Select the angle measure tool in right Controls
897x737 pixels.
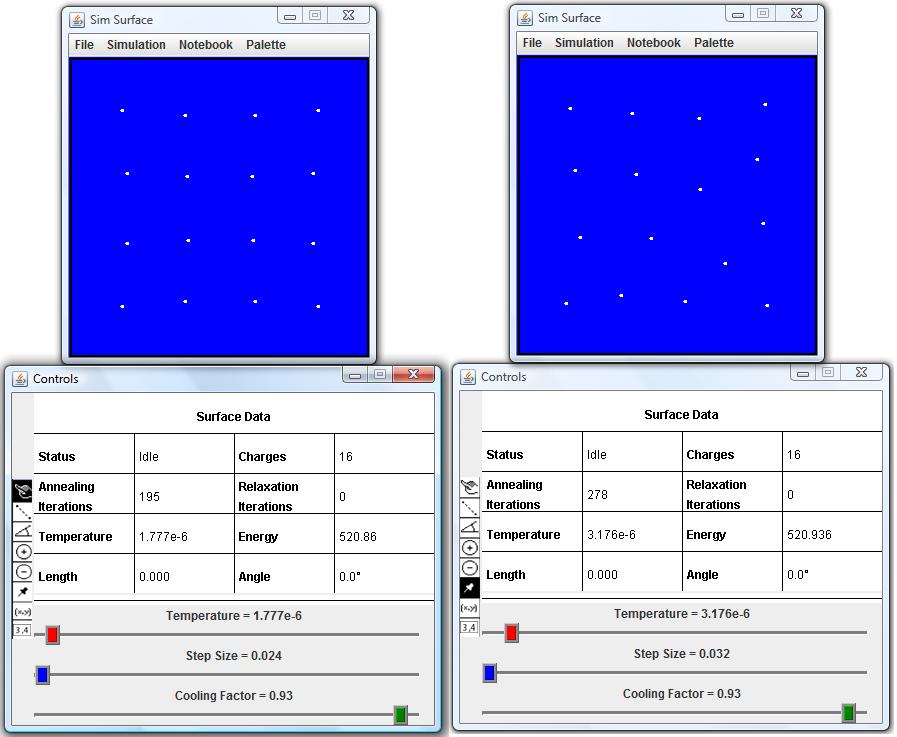click(x=469, y=528)
